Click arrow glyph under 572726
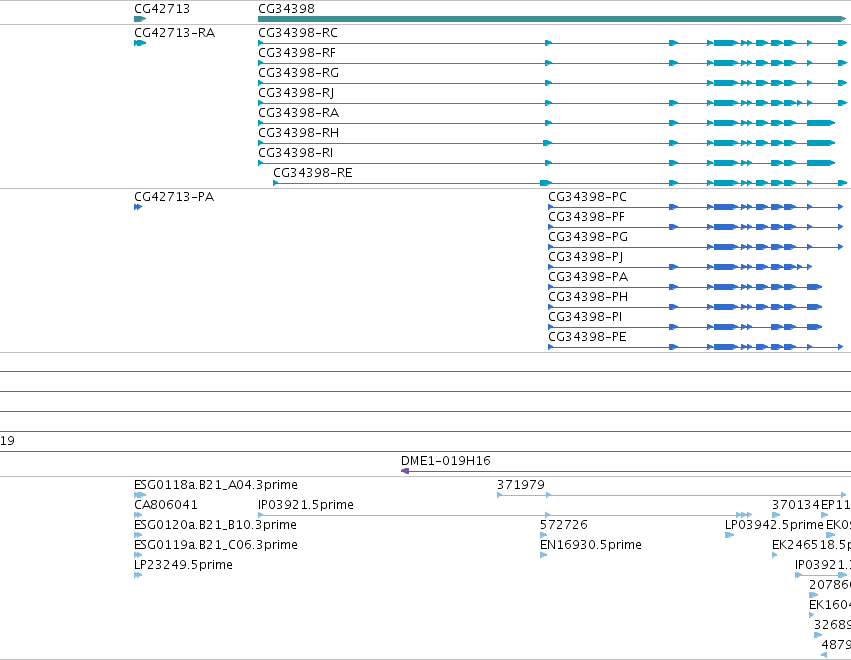The width and height of the screenshot is (851, 660). 544,535
